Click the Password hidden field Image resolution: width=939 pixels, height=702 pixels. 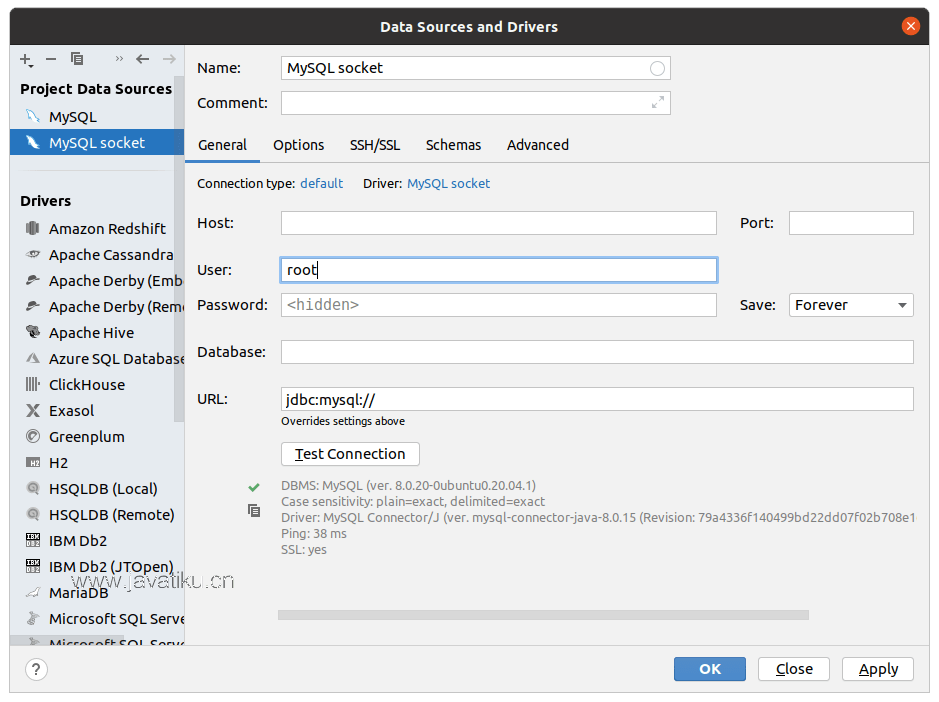coord(498,305)
